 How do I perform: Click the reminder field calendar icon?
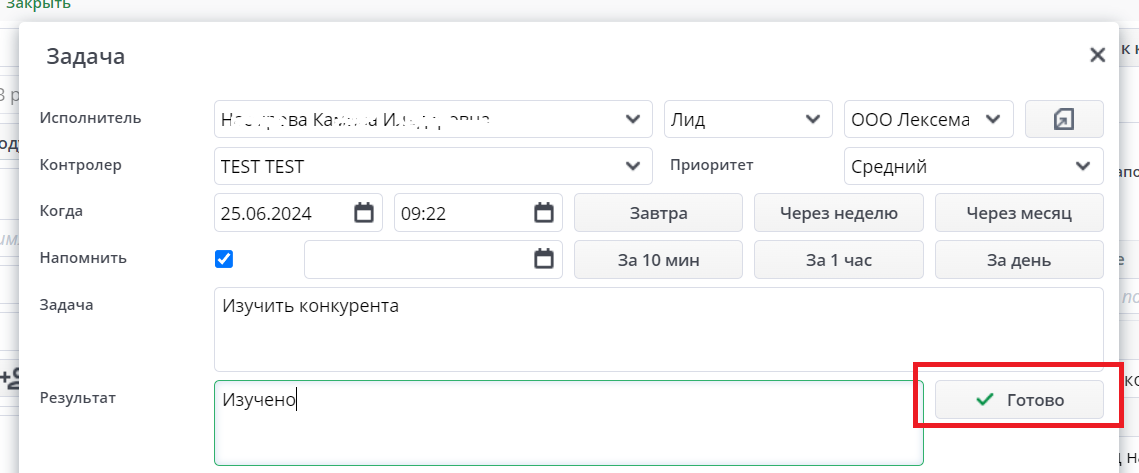pyautogui.click(x=544, y=258)
